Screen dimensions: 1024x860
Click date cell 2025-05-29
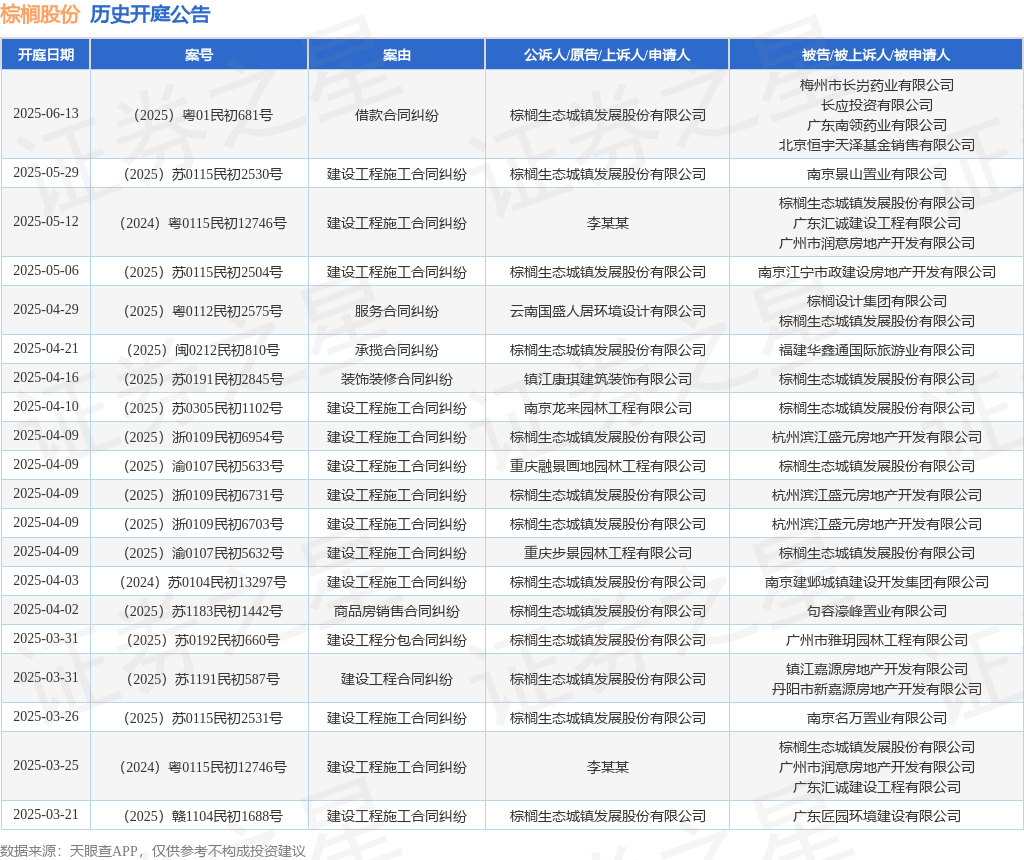(x=46, y=172)
